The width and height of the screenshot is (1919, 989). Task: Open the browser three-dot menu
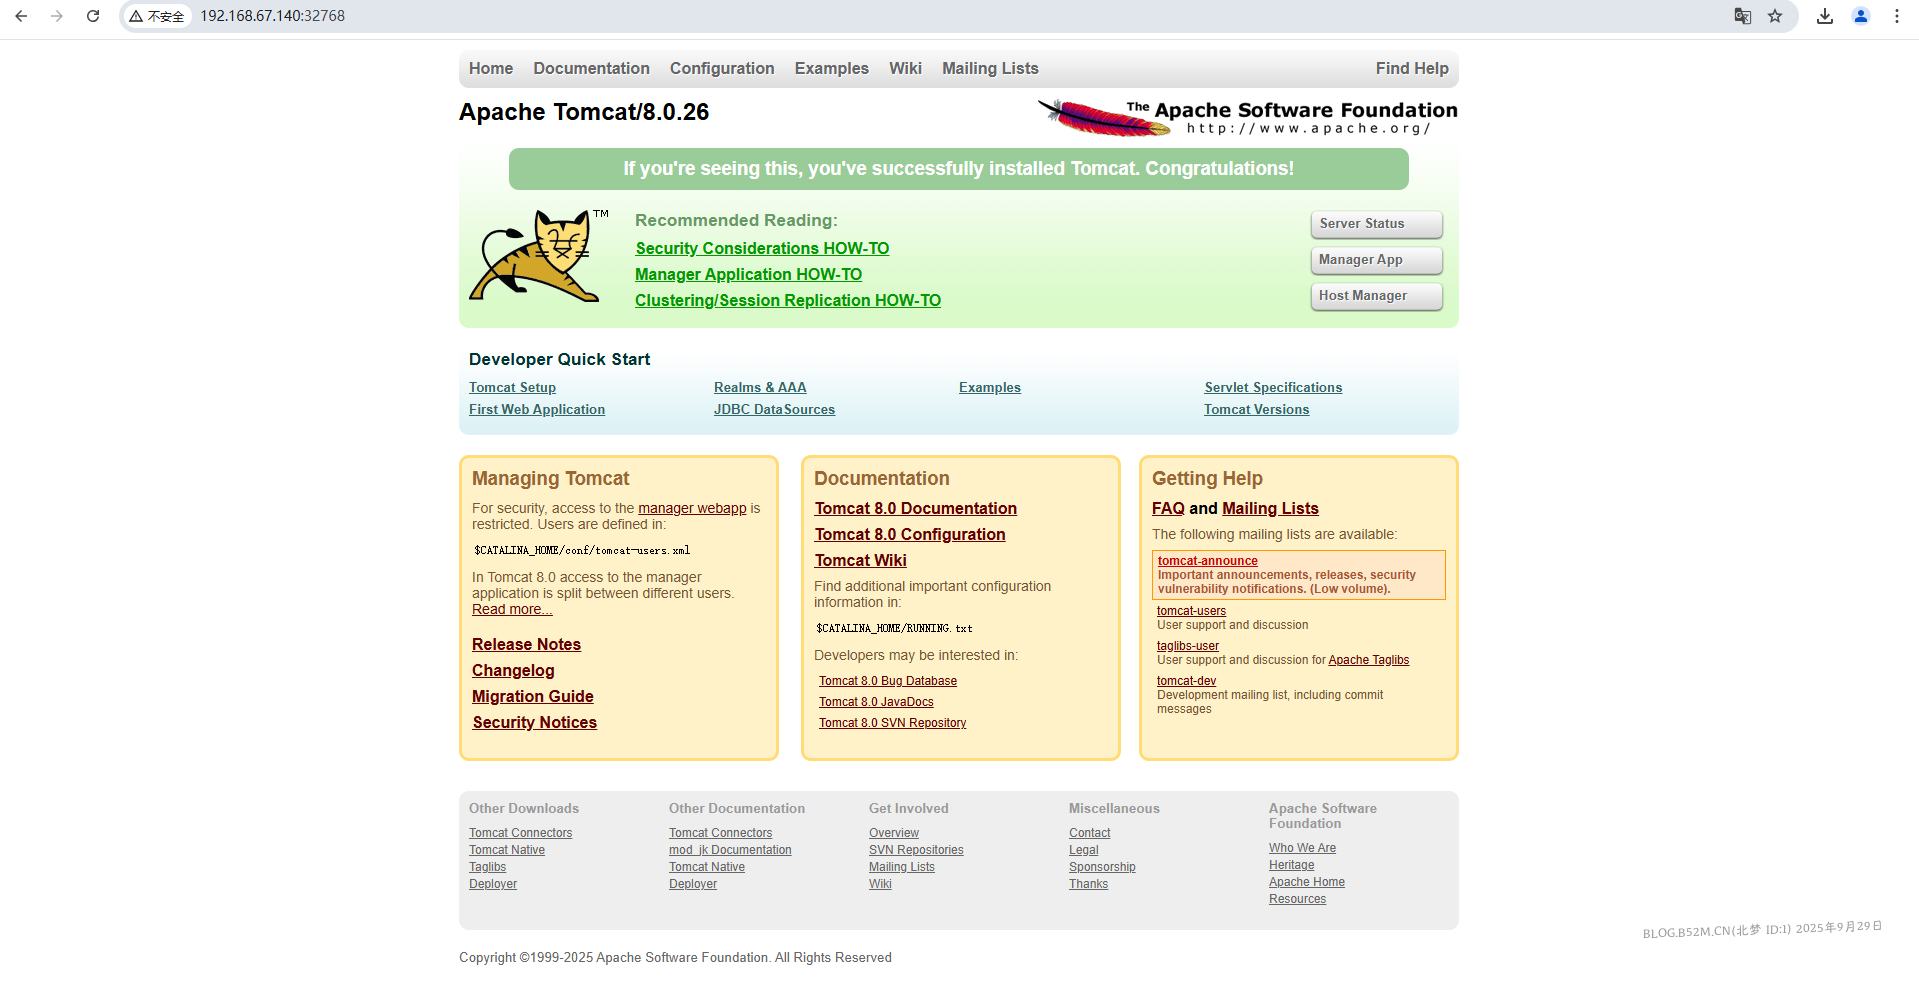1897,16
